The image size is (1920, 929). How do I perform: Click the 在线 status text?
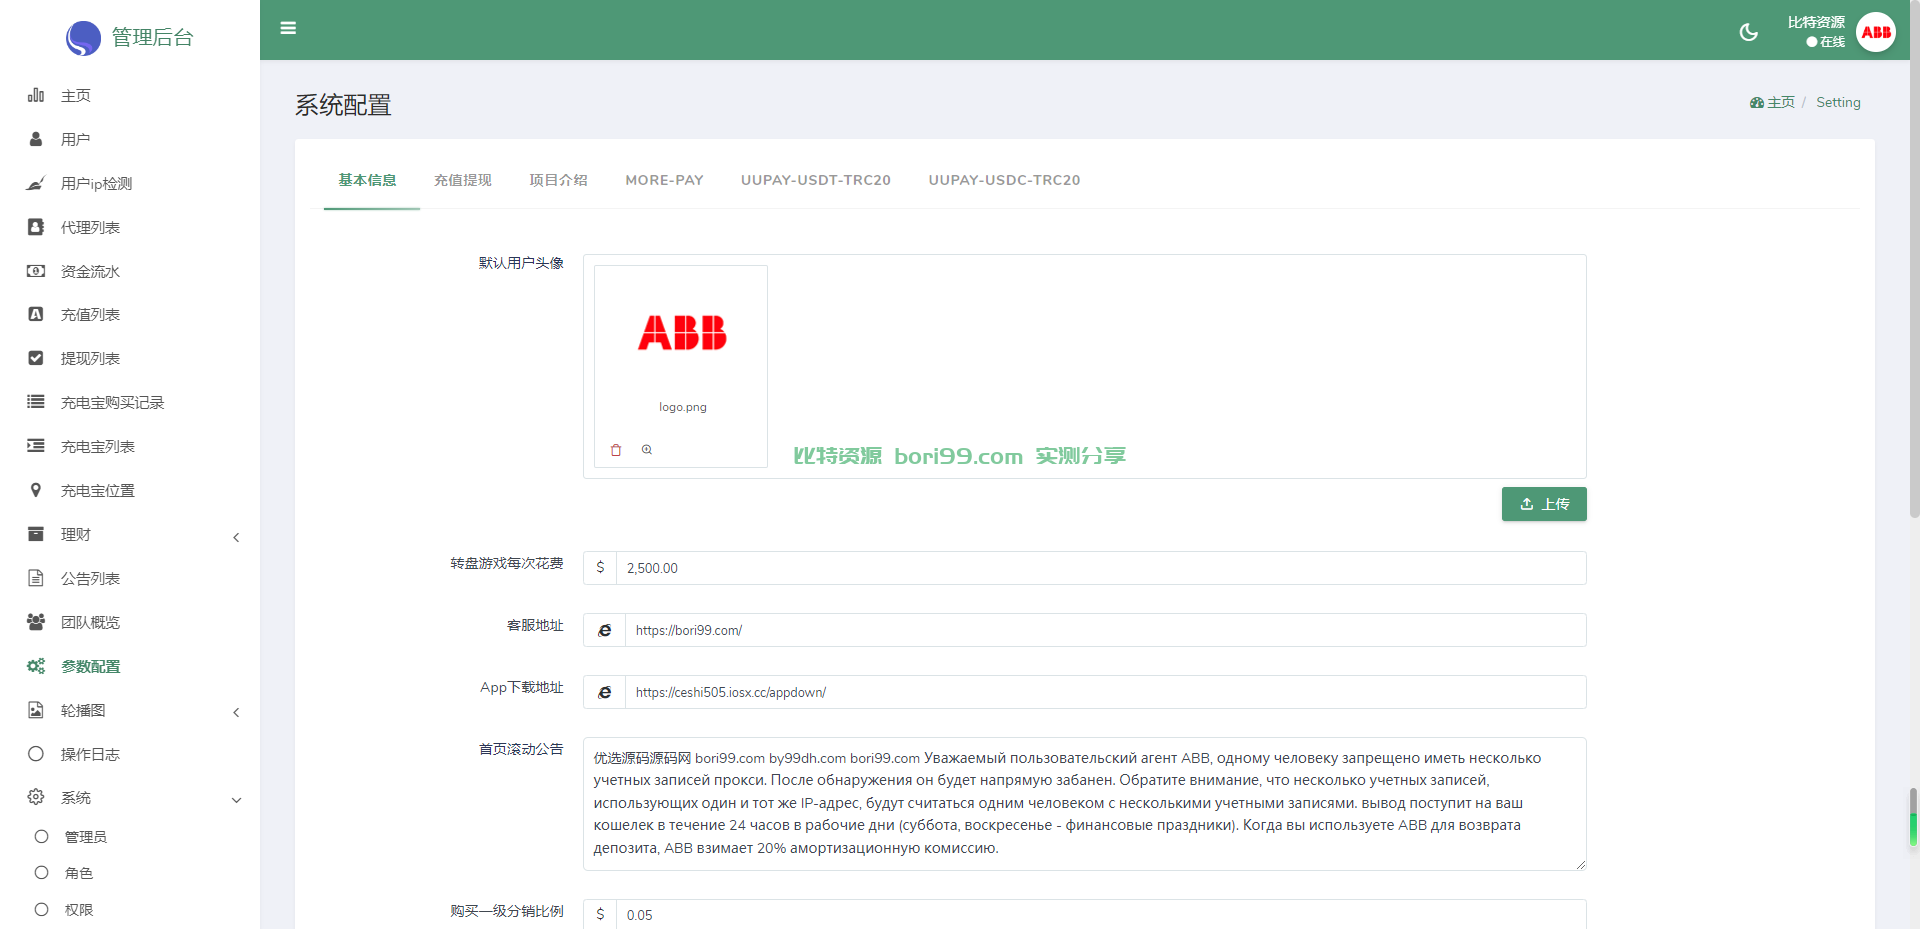tap(1832, 42)
